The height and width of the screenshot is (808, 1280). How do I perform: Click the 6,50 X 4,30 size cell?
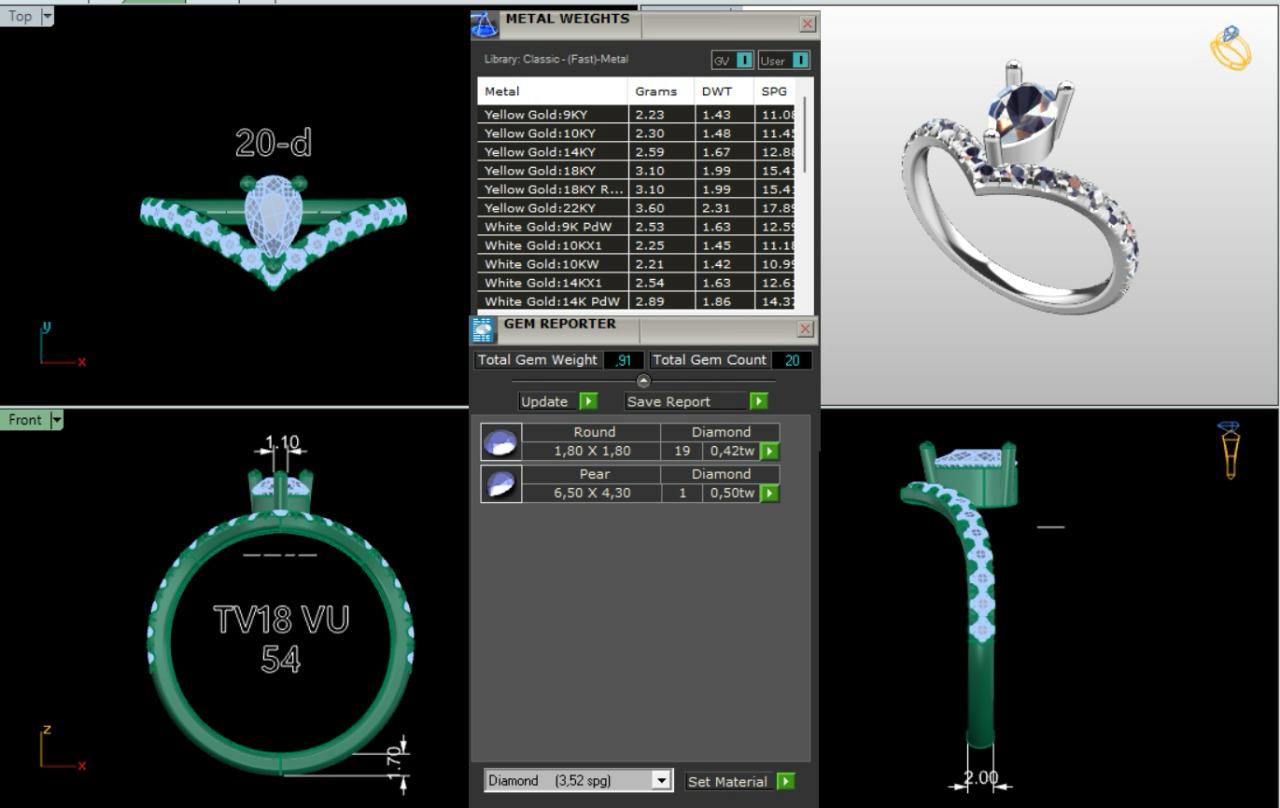point(592,493)
